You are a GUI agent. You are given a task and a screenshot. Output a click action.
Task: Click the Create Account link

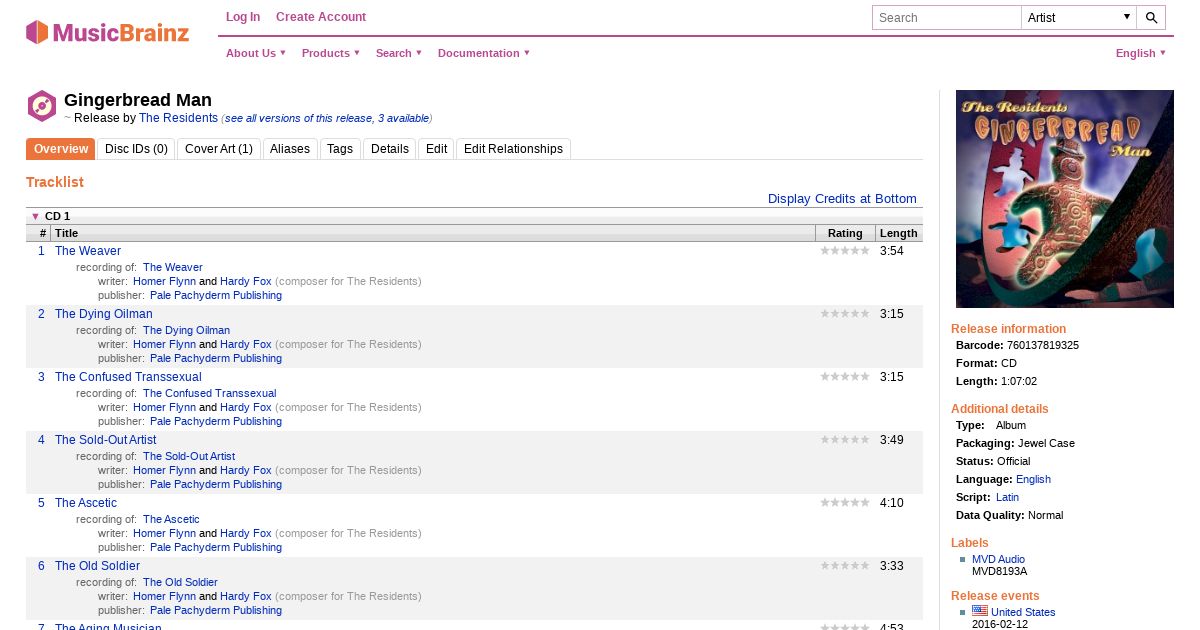tap(321, 17)
